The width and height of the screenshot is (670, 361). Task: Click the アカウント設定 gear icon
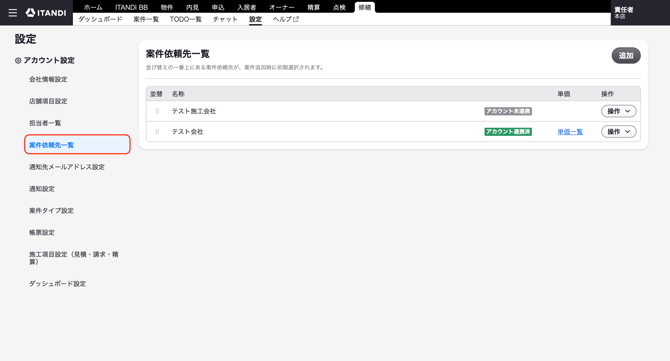pos(18,61)
